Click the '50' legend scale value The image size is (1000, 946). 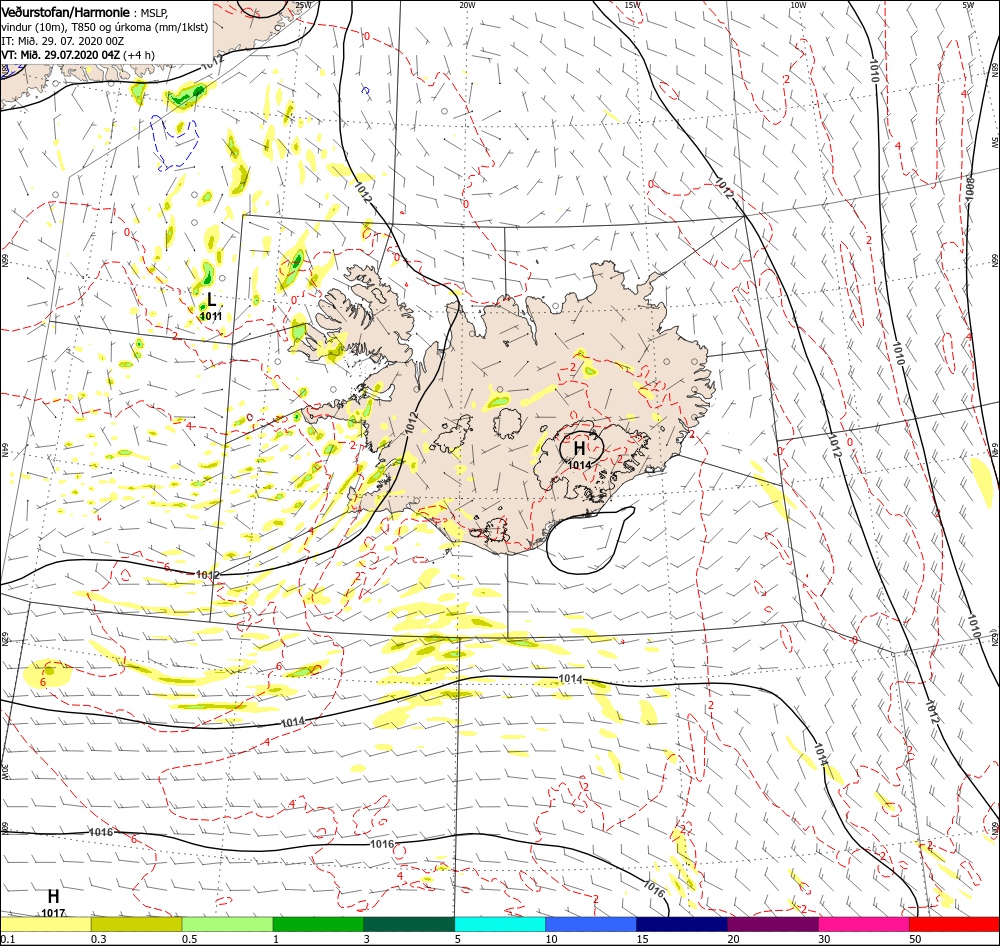point(915,939)
